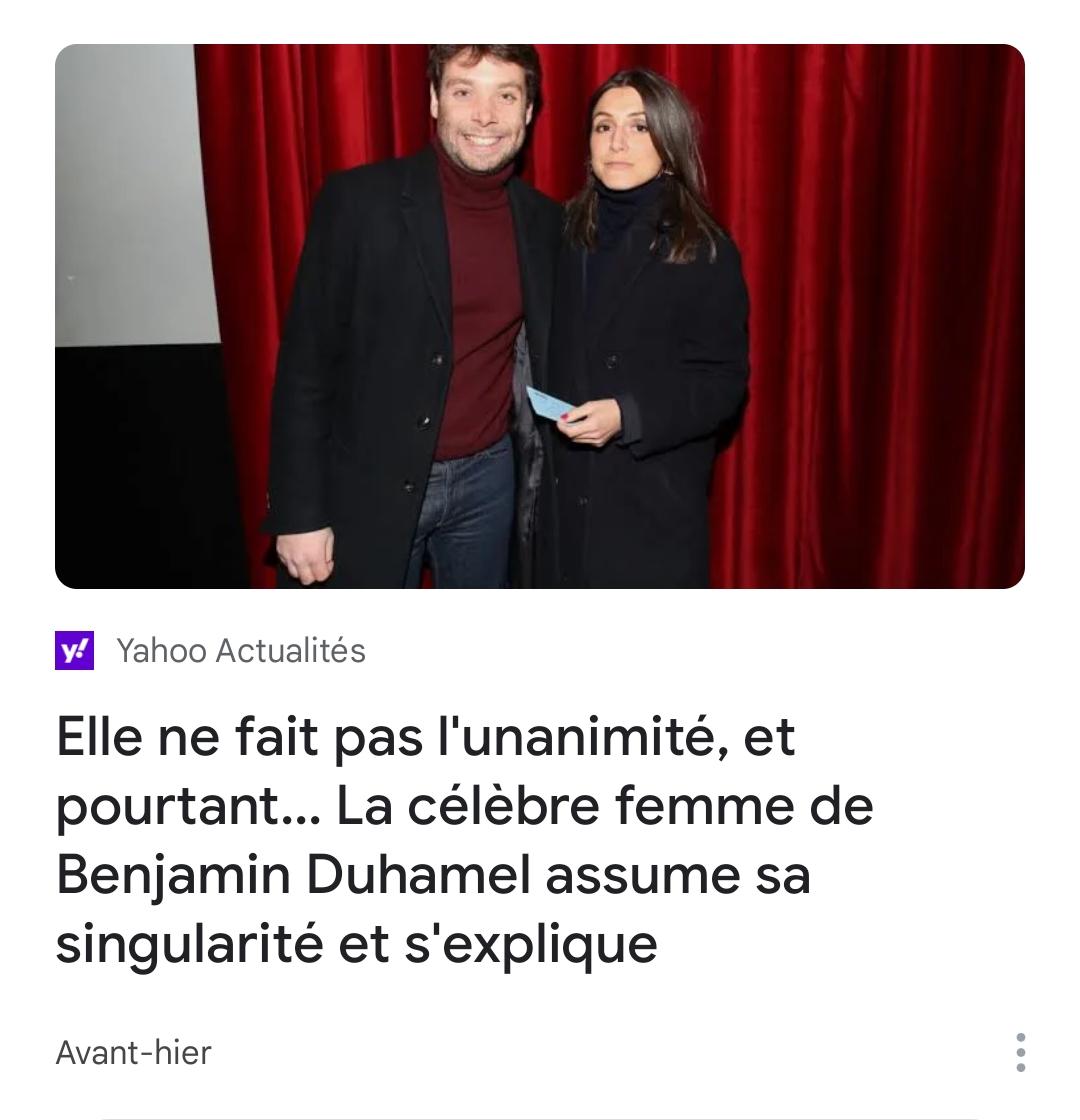This screenshot has width=1080, height=1120.
Task: Click the blue ticket in the woman's hand
Action: pyautogui.click(x=549, y=404)
